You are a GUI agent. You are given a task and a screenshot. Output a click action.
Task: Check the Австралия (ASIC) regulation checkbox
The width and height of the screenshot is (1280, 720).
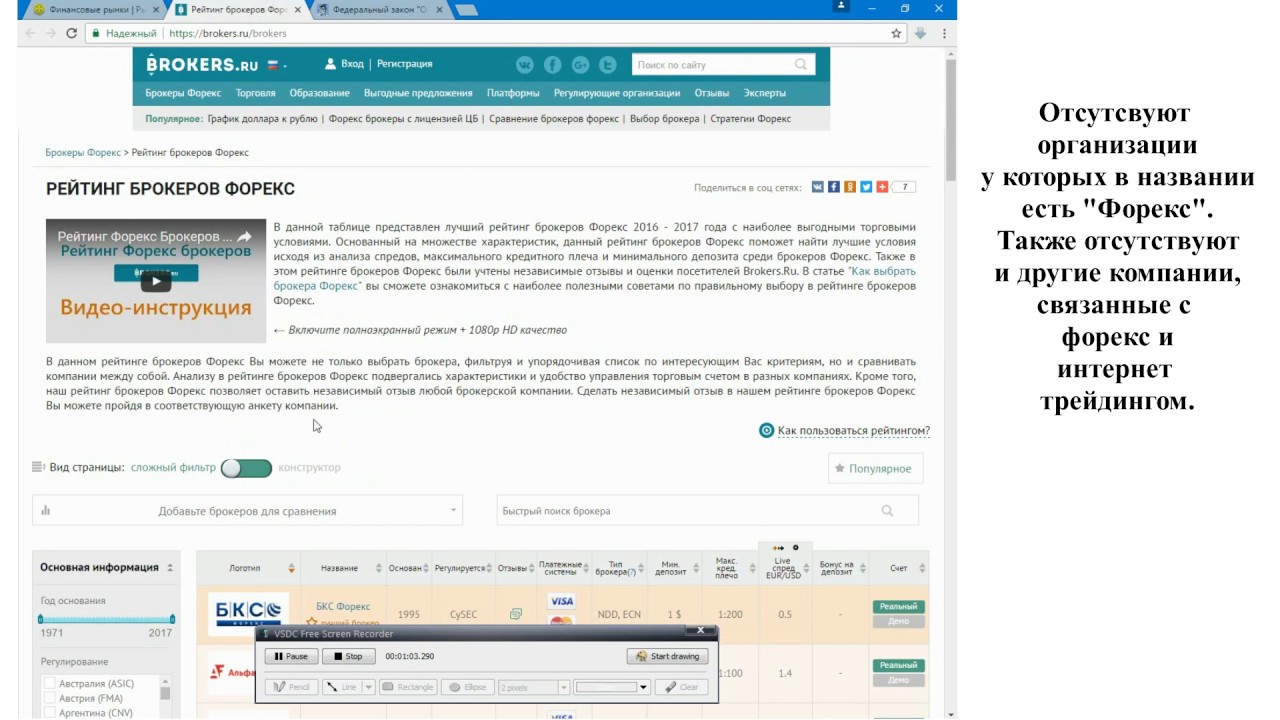[x=49, y=683]
